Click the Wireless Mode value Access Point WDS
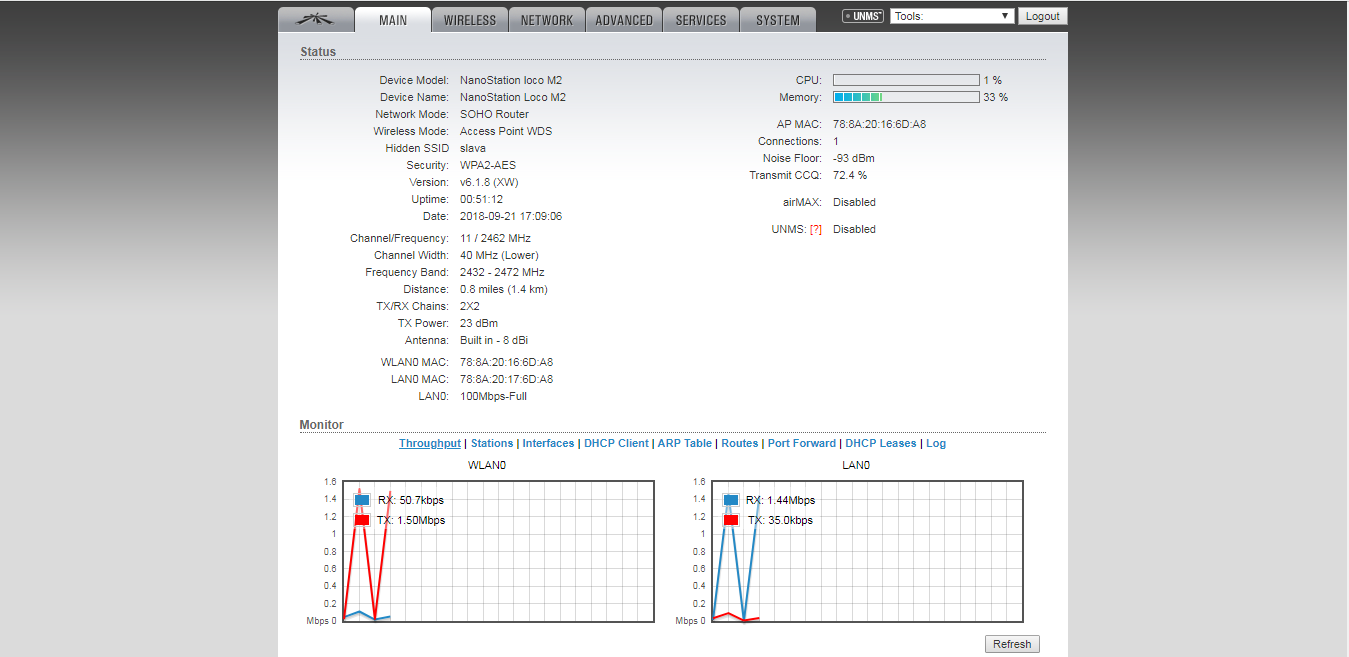1349x657 pixels. [x=506, y=131]
